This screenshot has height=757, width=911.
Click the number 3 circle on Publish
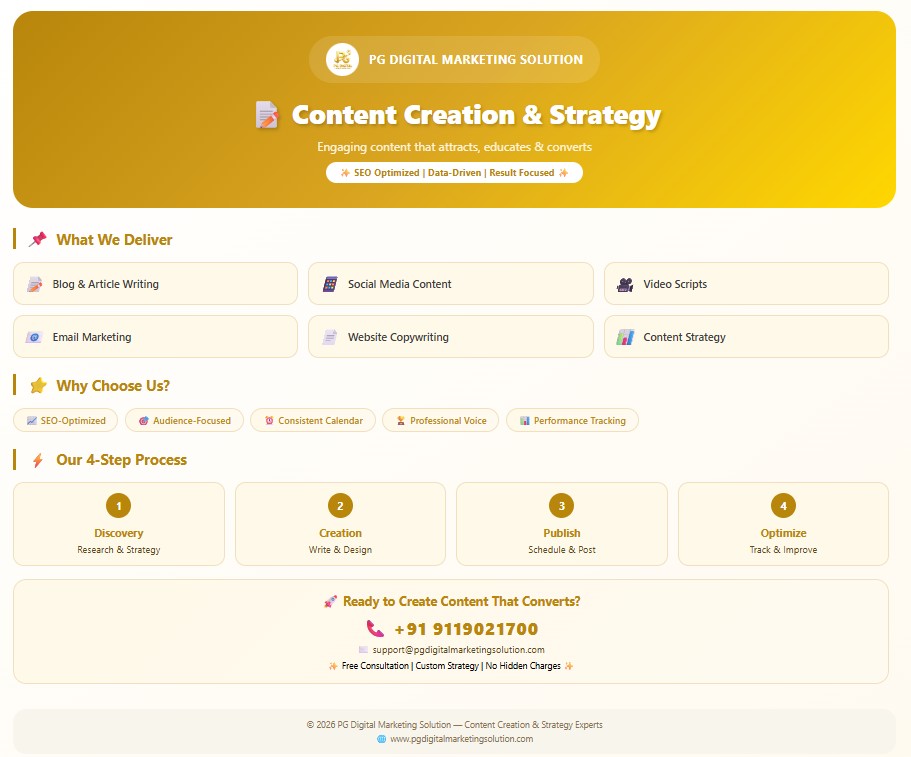(x=562, y=505)
